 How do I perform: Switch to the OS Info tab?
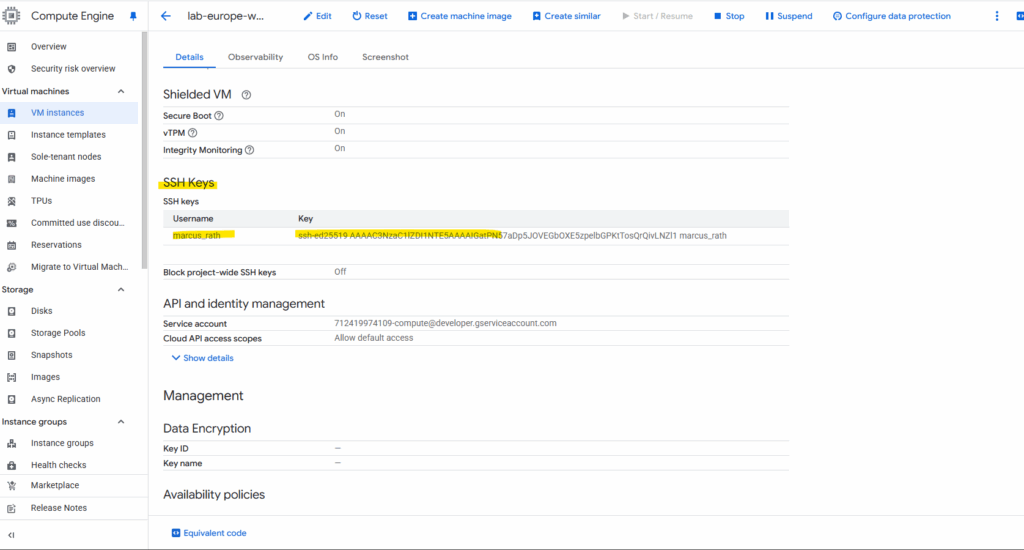click(x=323, y=57)
